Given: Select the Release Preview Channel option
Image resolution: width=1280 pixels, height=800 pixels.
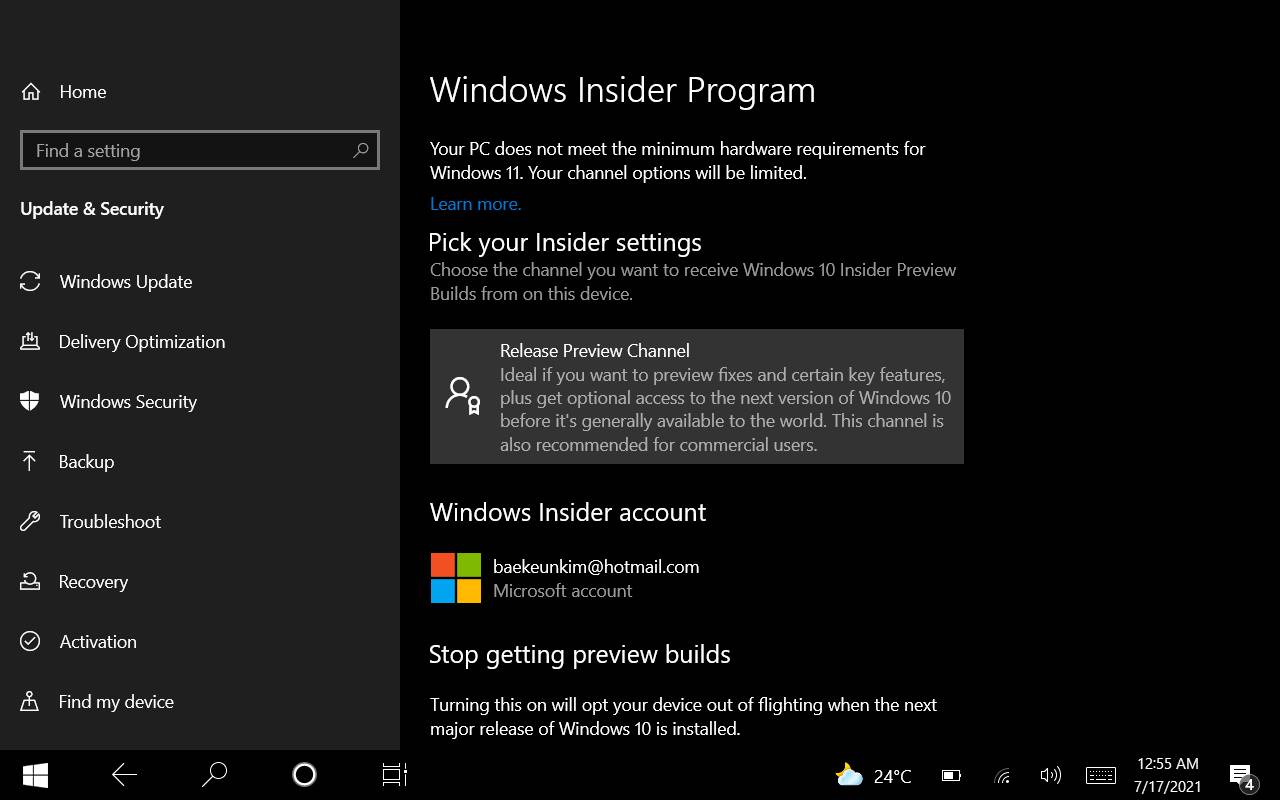Looking at the screenshot, I should [x=697, y=396].
